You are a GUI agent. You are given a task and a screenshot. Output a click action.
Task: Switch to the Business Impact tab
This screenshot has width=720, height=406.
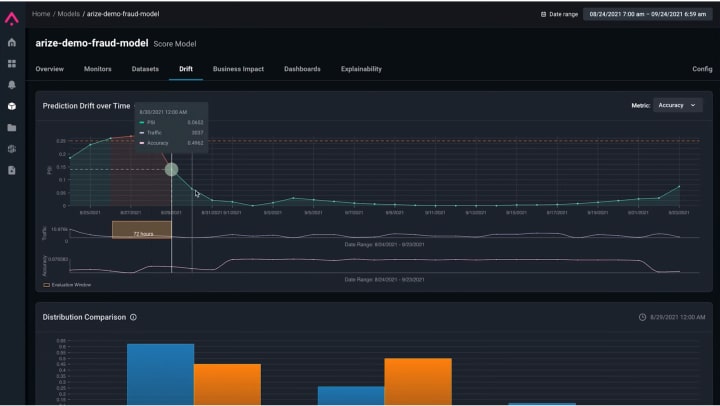point(238,69)
